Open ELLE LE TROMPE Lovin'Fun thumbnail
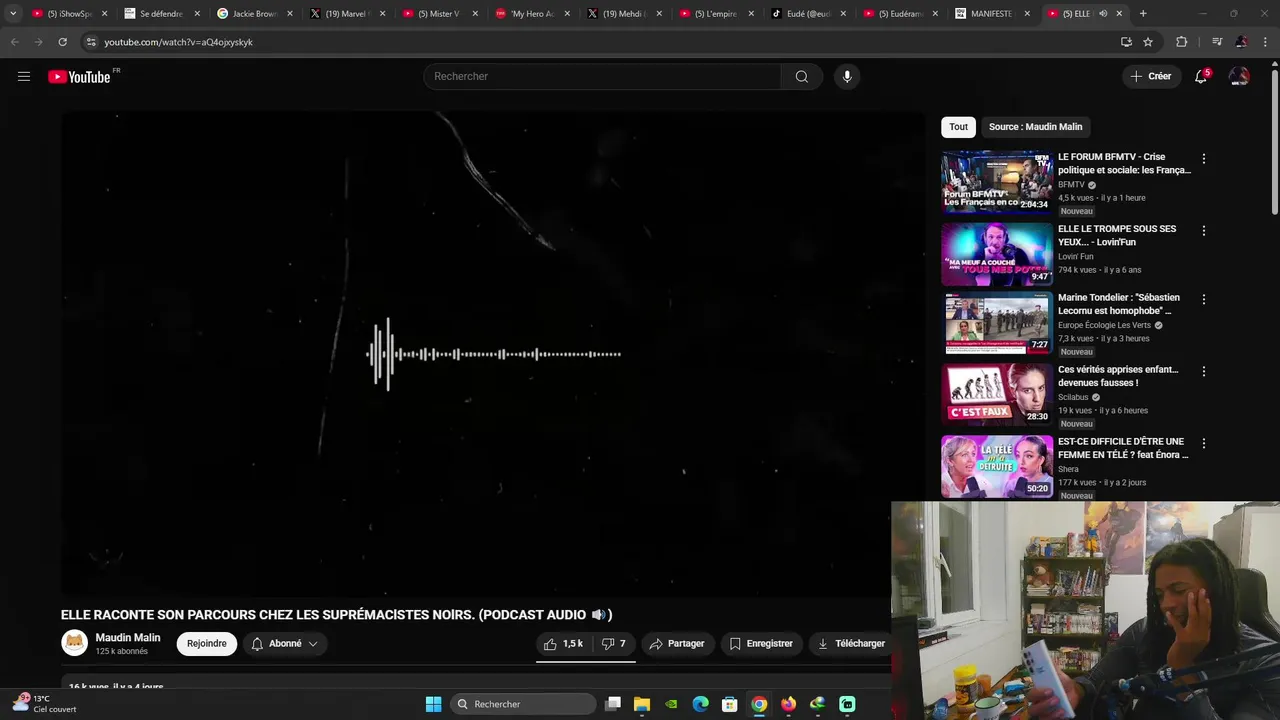Screen dimensions: 1280x720 [996, 253]
